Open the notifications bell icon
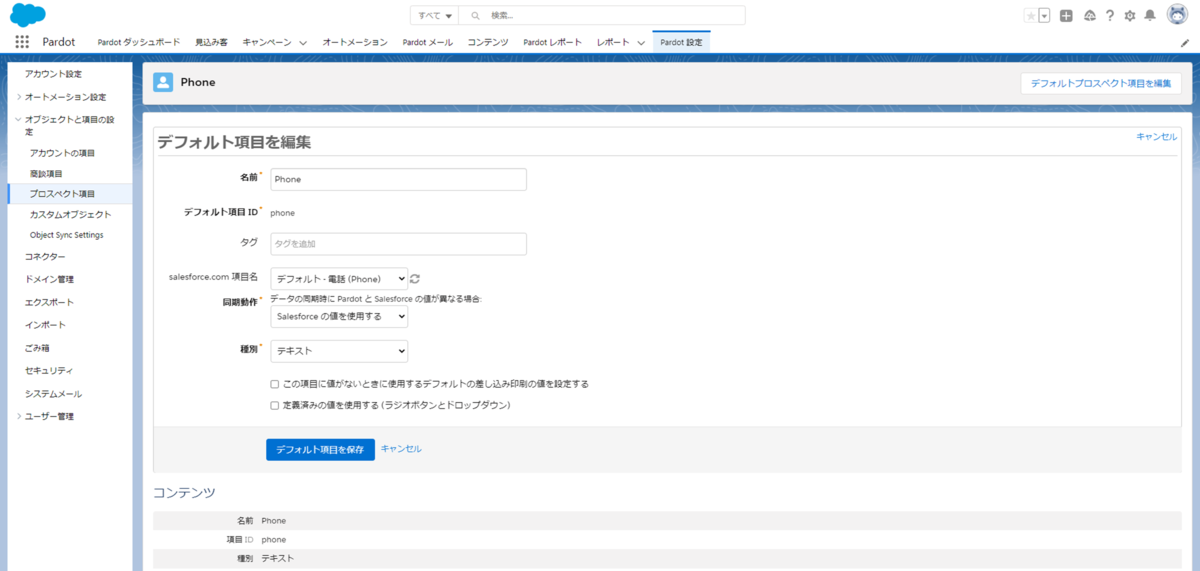 [x=1150, y=15]
